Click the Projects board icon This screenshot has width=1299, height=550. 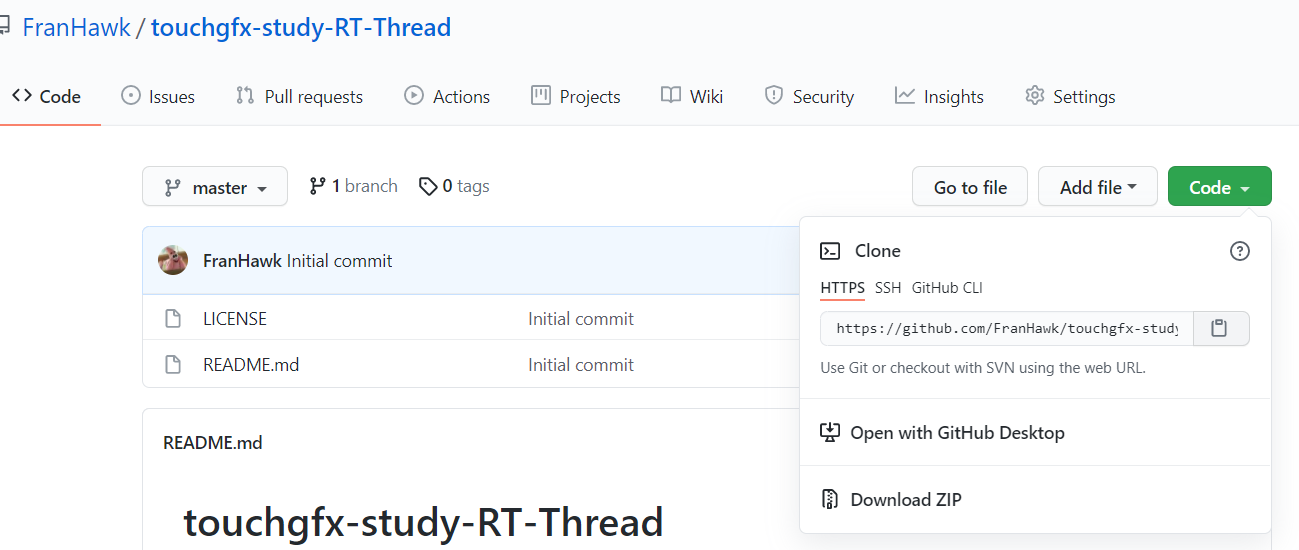(x=541, y=96)
